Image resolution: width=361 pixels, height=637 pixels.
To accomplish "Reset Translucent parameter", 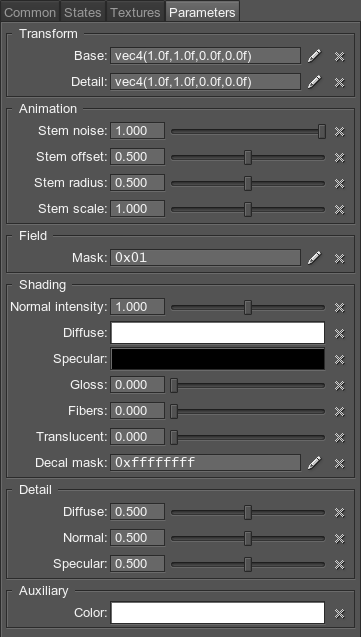I will click(339, 438).
